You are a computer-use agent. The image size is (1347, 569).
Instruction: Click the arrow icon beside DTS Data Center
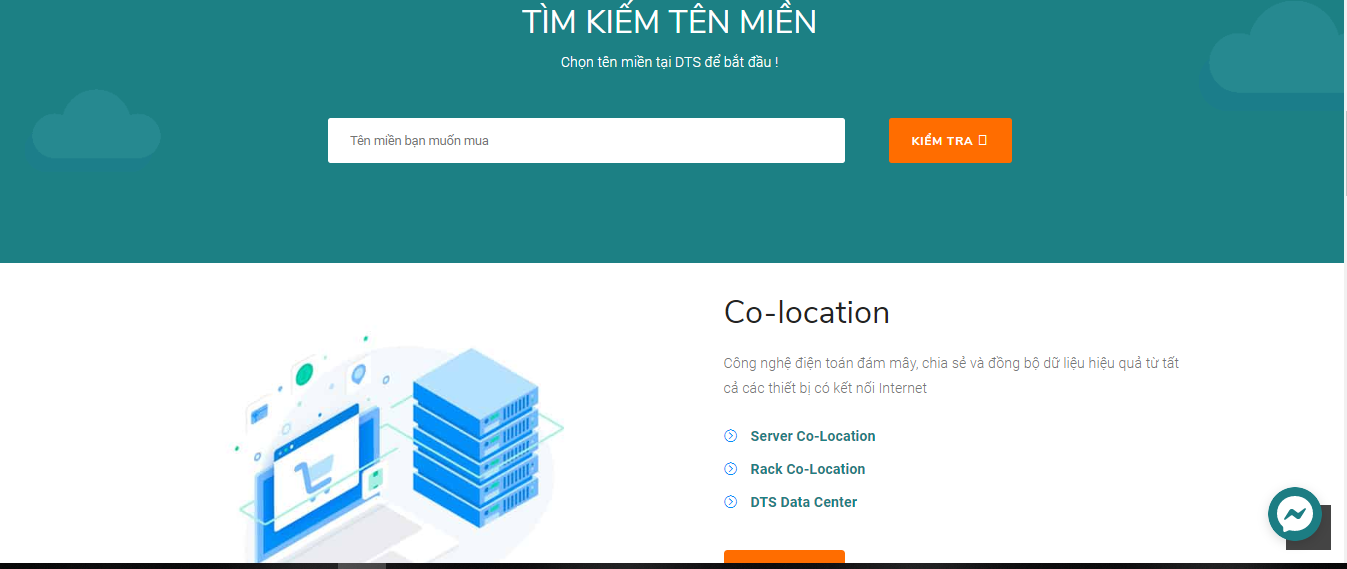click(x=731, y=502)
